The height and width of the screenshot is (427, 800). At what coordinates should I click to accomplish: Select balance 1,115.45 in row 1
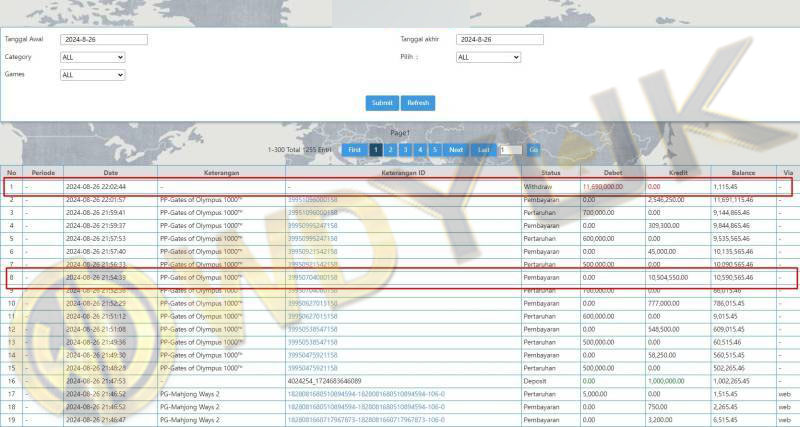(725, 187)
